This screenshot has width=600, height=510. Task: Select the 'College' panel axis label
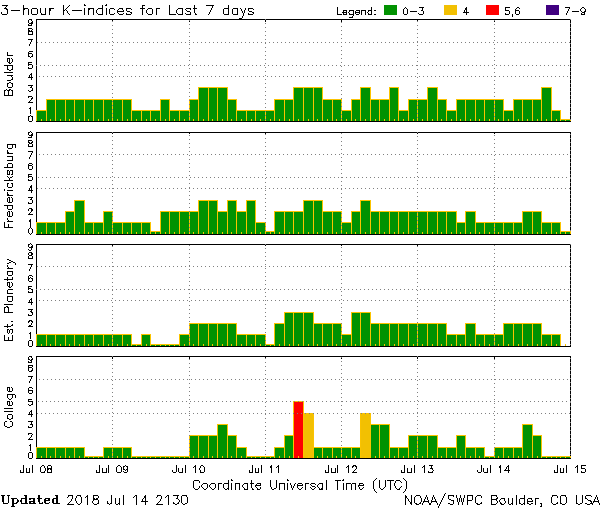tap(8, 407)
